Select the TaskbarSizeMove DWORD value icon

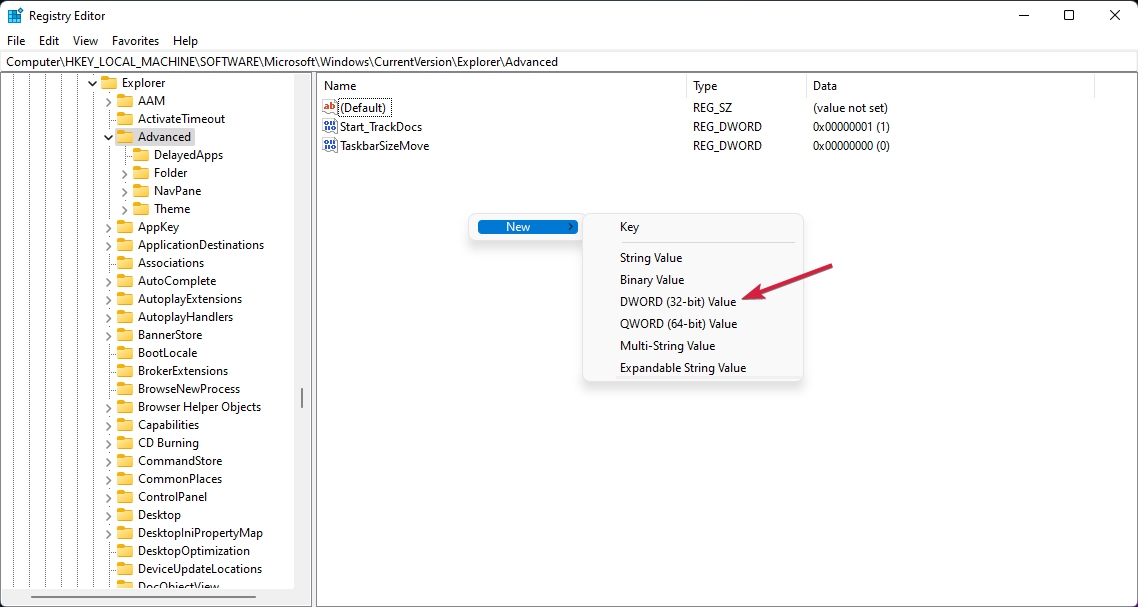(x=330, y=145)
